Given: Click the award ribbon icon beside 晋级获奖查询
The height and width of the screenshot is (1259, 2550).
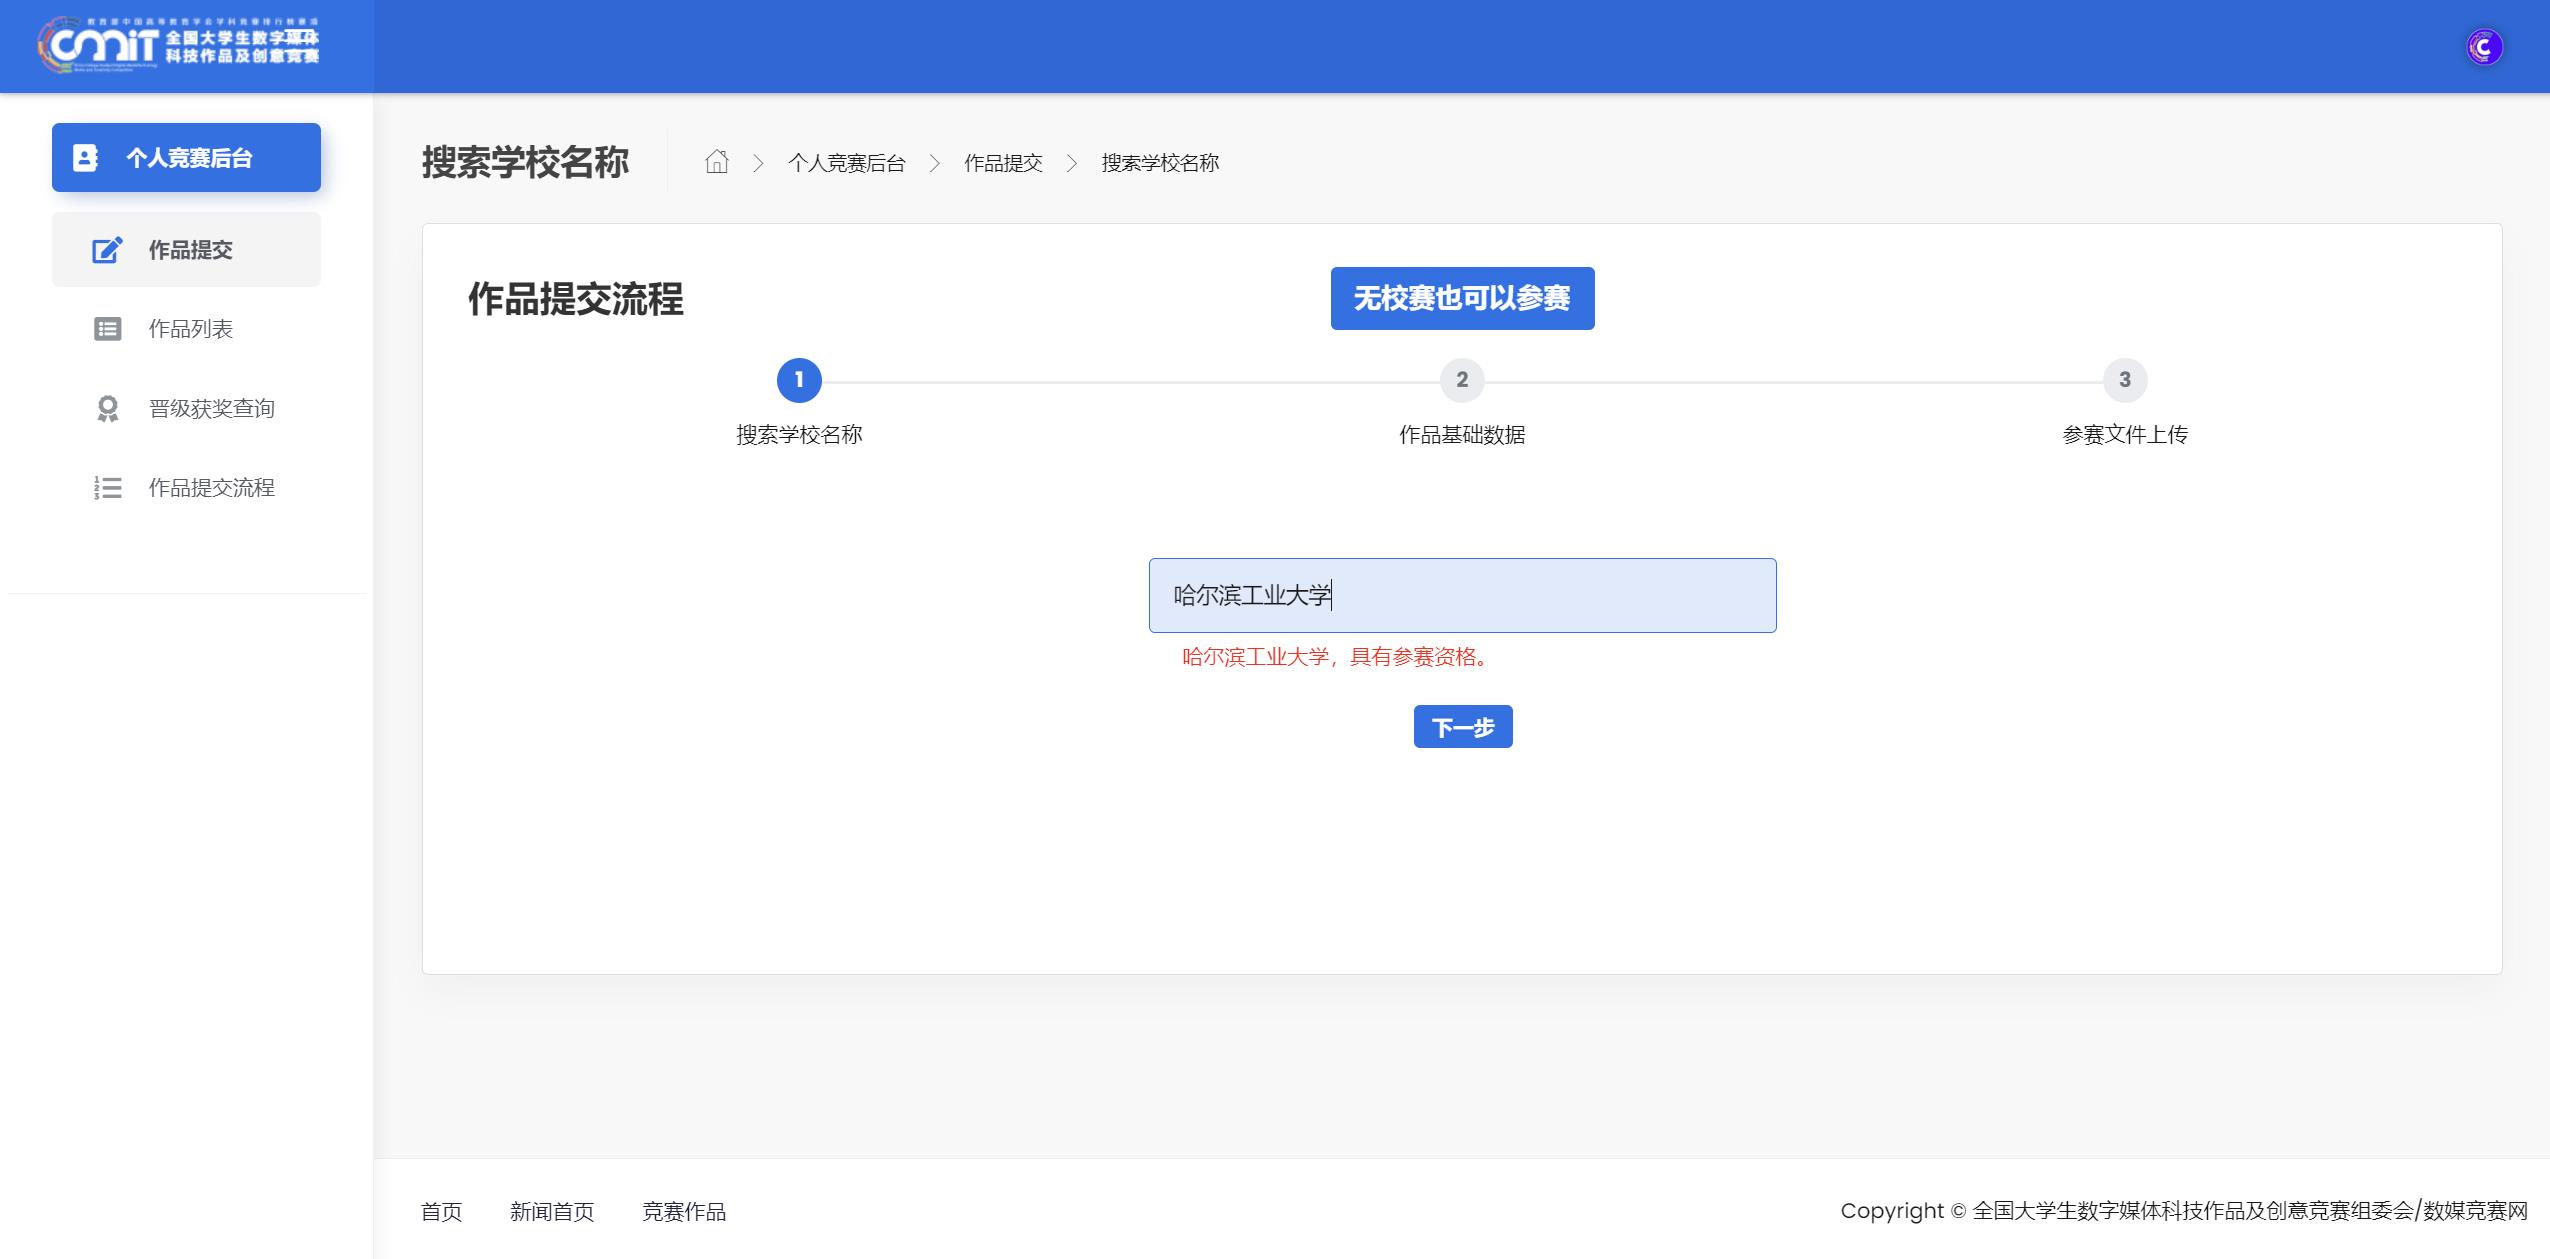Looking at the screenshot, I should pos(107,408).
